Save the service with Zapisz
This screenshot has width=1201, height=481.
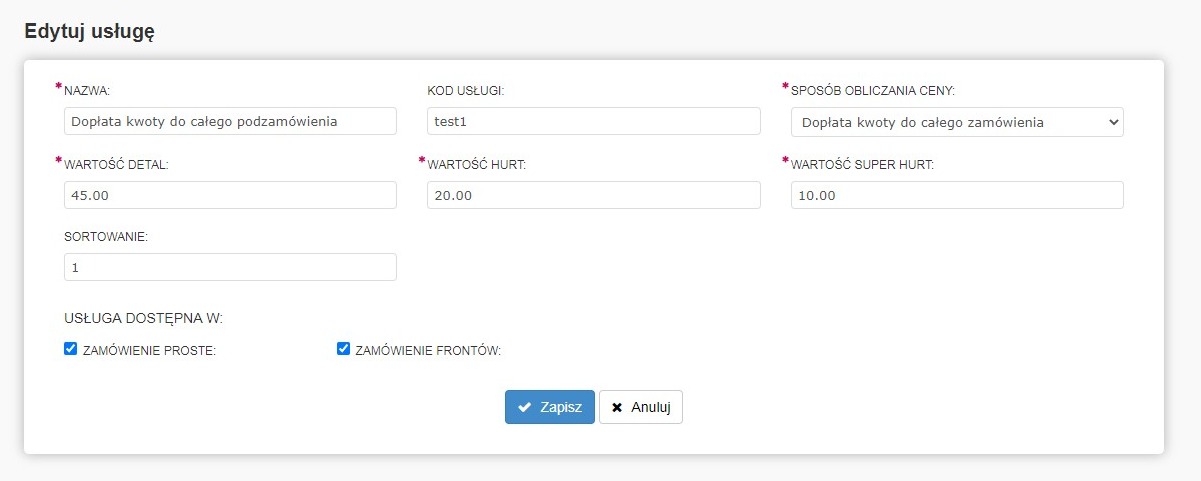tap(549, 407)
